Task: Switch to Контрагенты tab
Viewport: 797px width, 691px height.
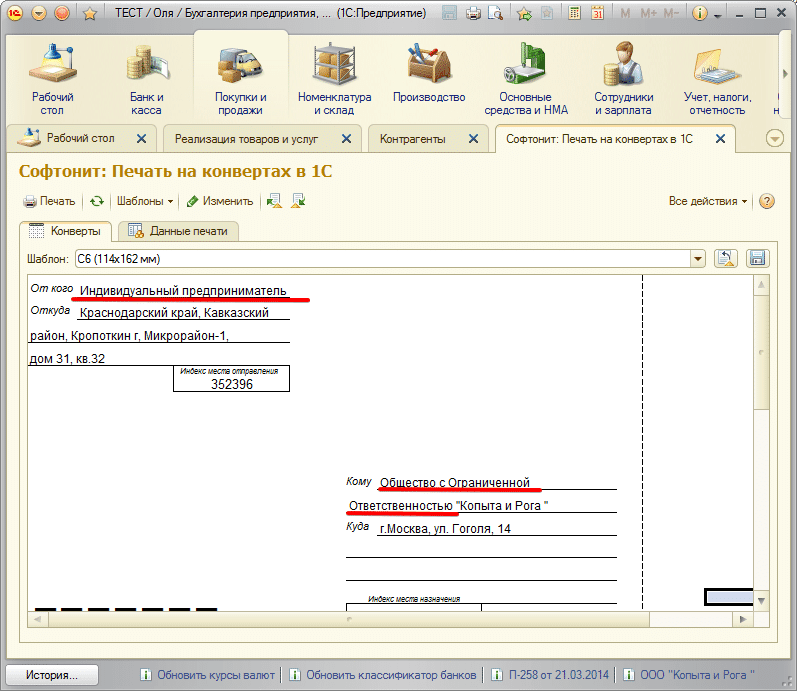Action: click(412, 139)
